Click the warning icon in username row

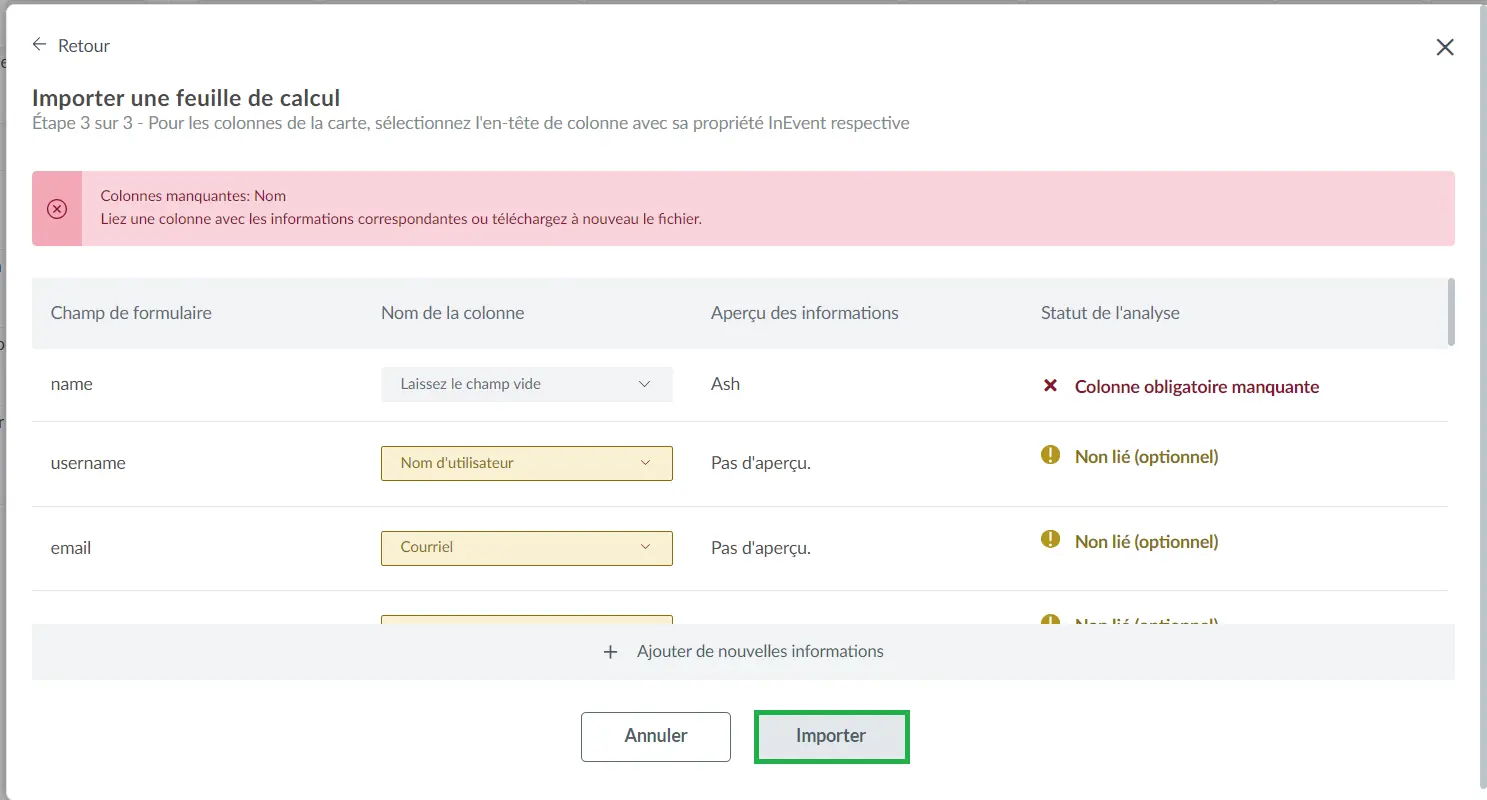click(1050, 455)
